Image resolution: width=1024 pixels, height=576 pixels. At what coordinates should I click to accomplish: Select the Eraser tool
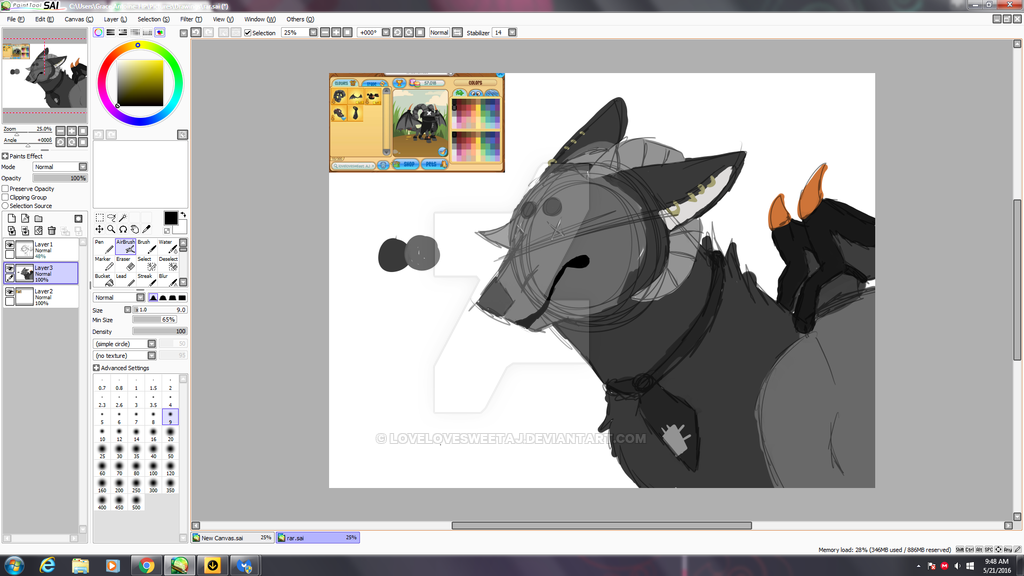click(x=124, y=262)
